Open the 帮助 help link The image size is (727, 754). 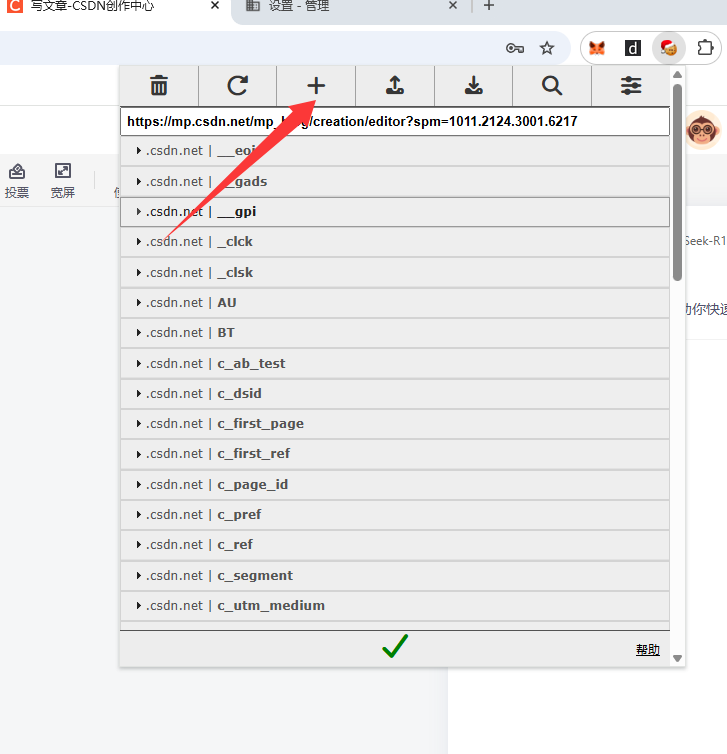(x=648, y=650)
